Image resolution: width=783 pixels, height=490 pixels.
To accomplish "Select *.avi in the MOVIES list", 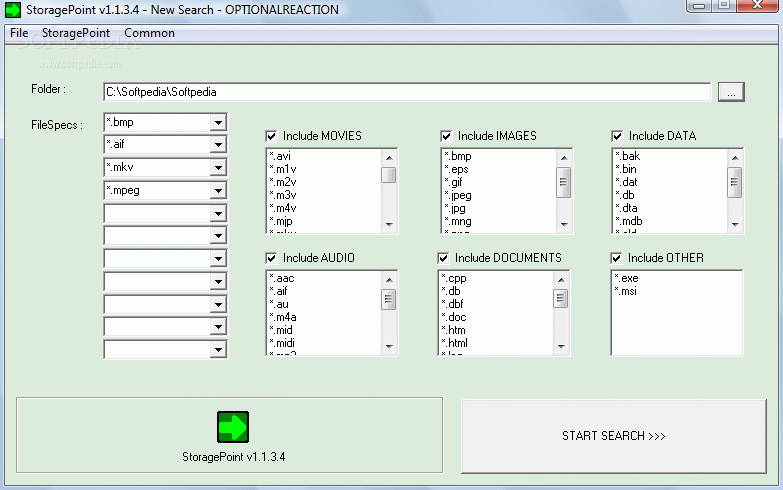I will point(280,156).
